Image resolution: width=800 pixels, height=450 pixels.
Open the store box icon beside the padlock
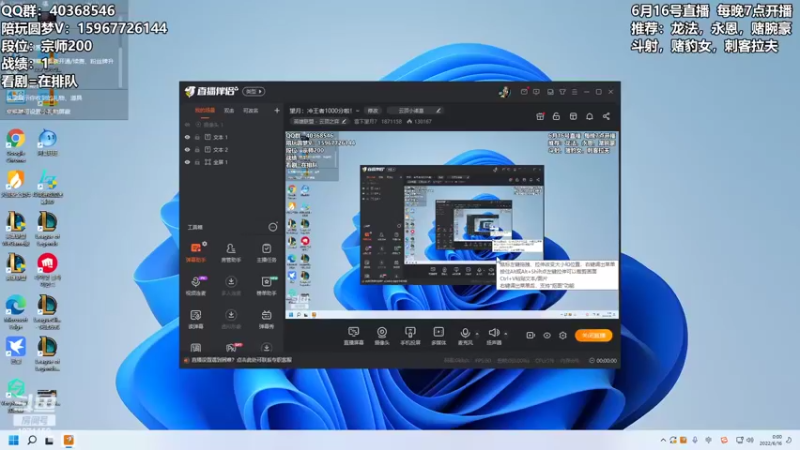(573, 116)
